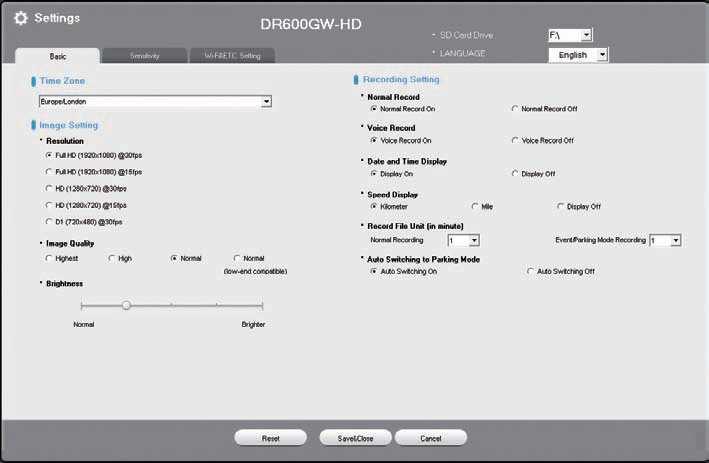Click the Auto Switching to Parking Mode label

(x=423, y=260)
